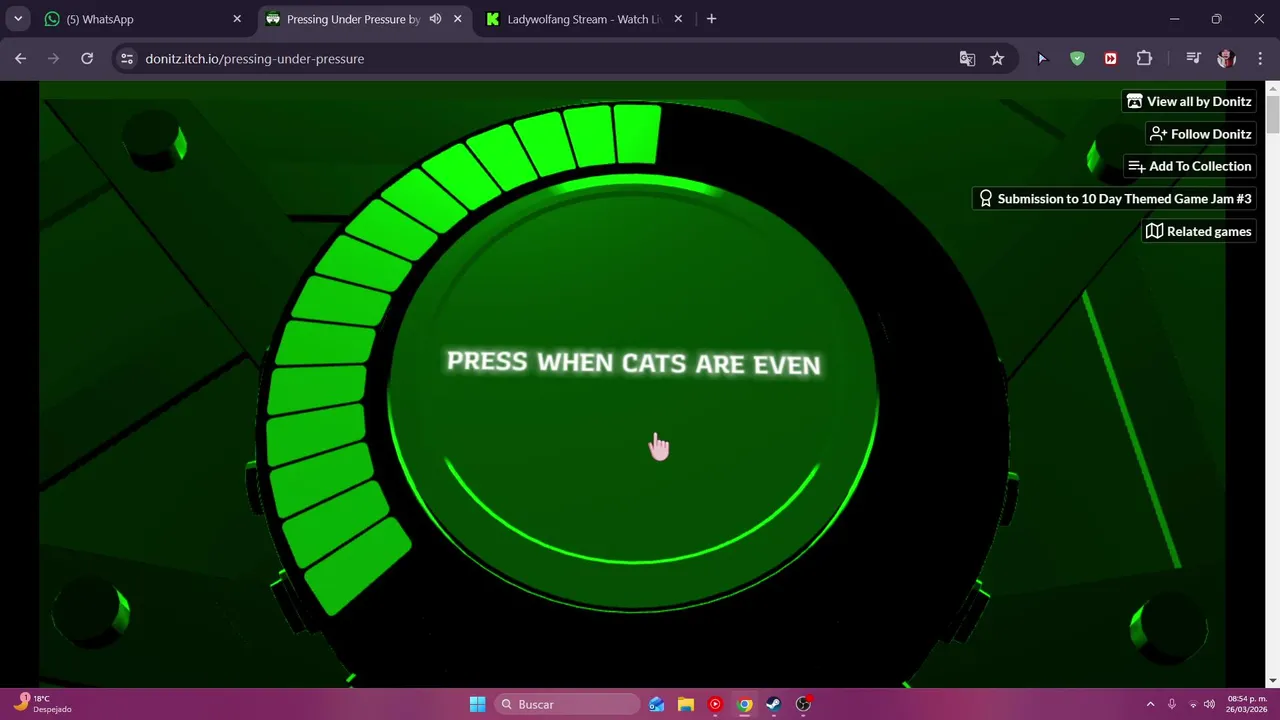
Task: Open a new browser tab
Action: pos(711,19)
